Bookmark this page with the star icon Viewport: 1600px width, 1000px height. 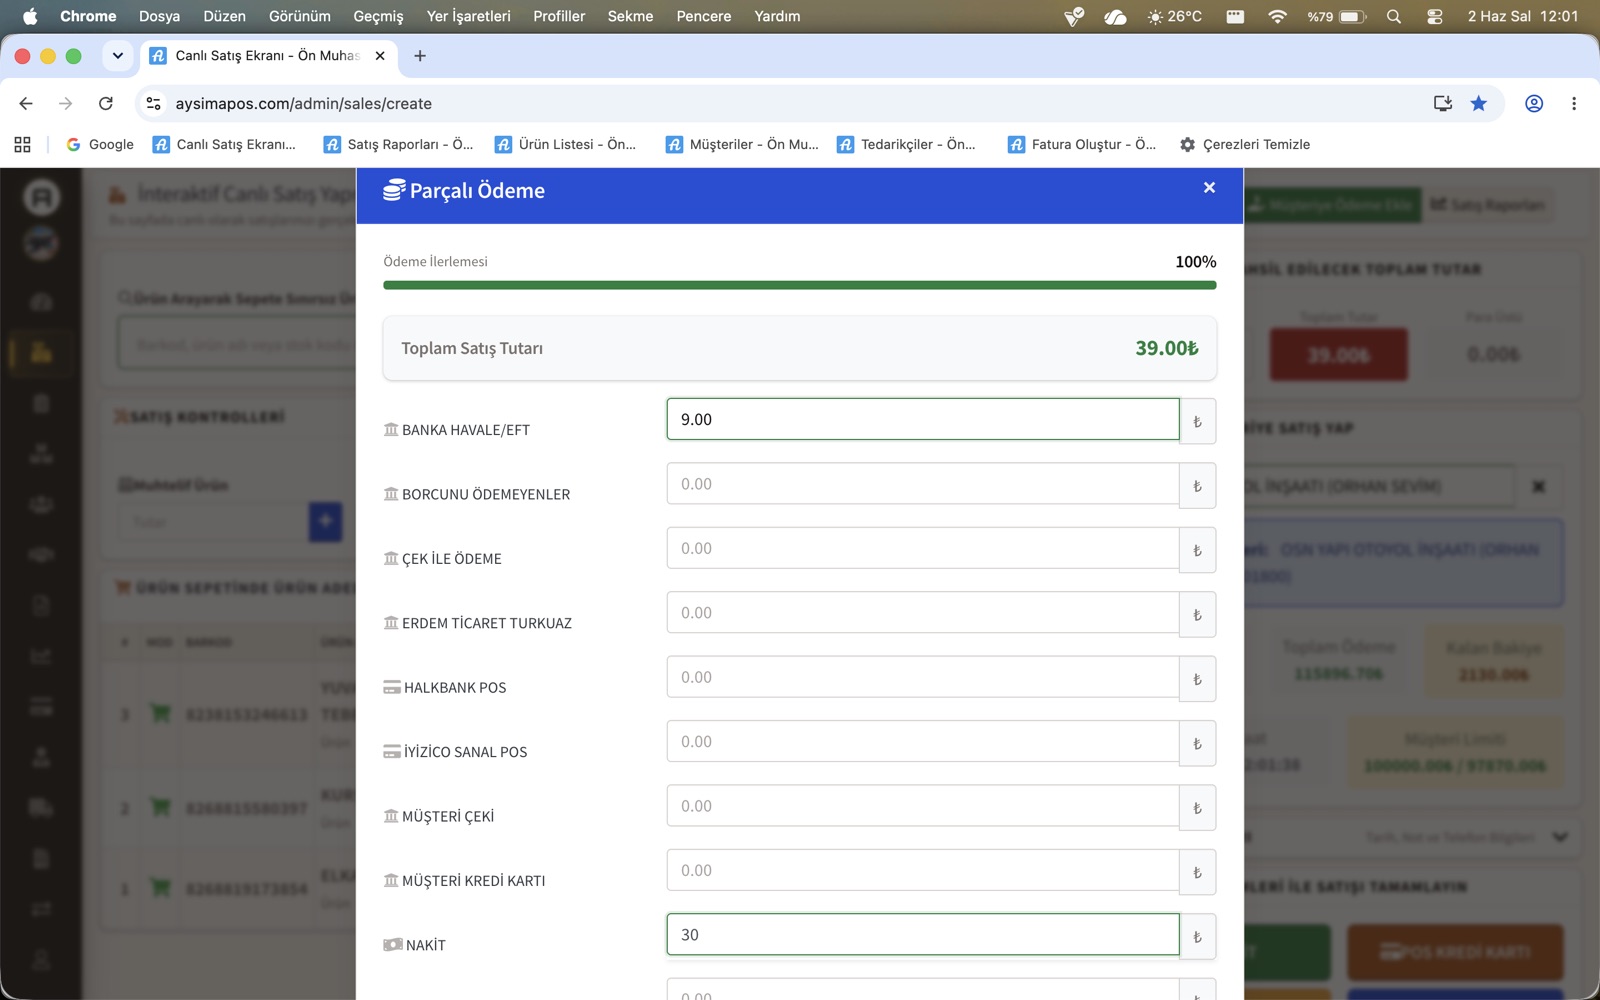click(x=1478, y=103)
